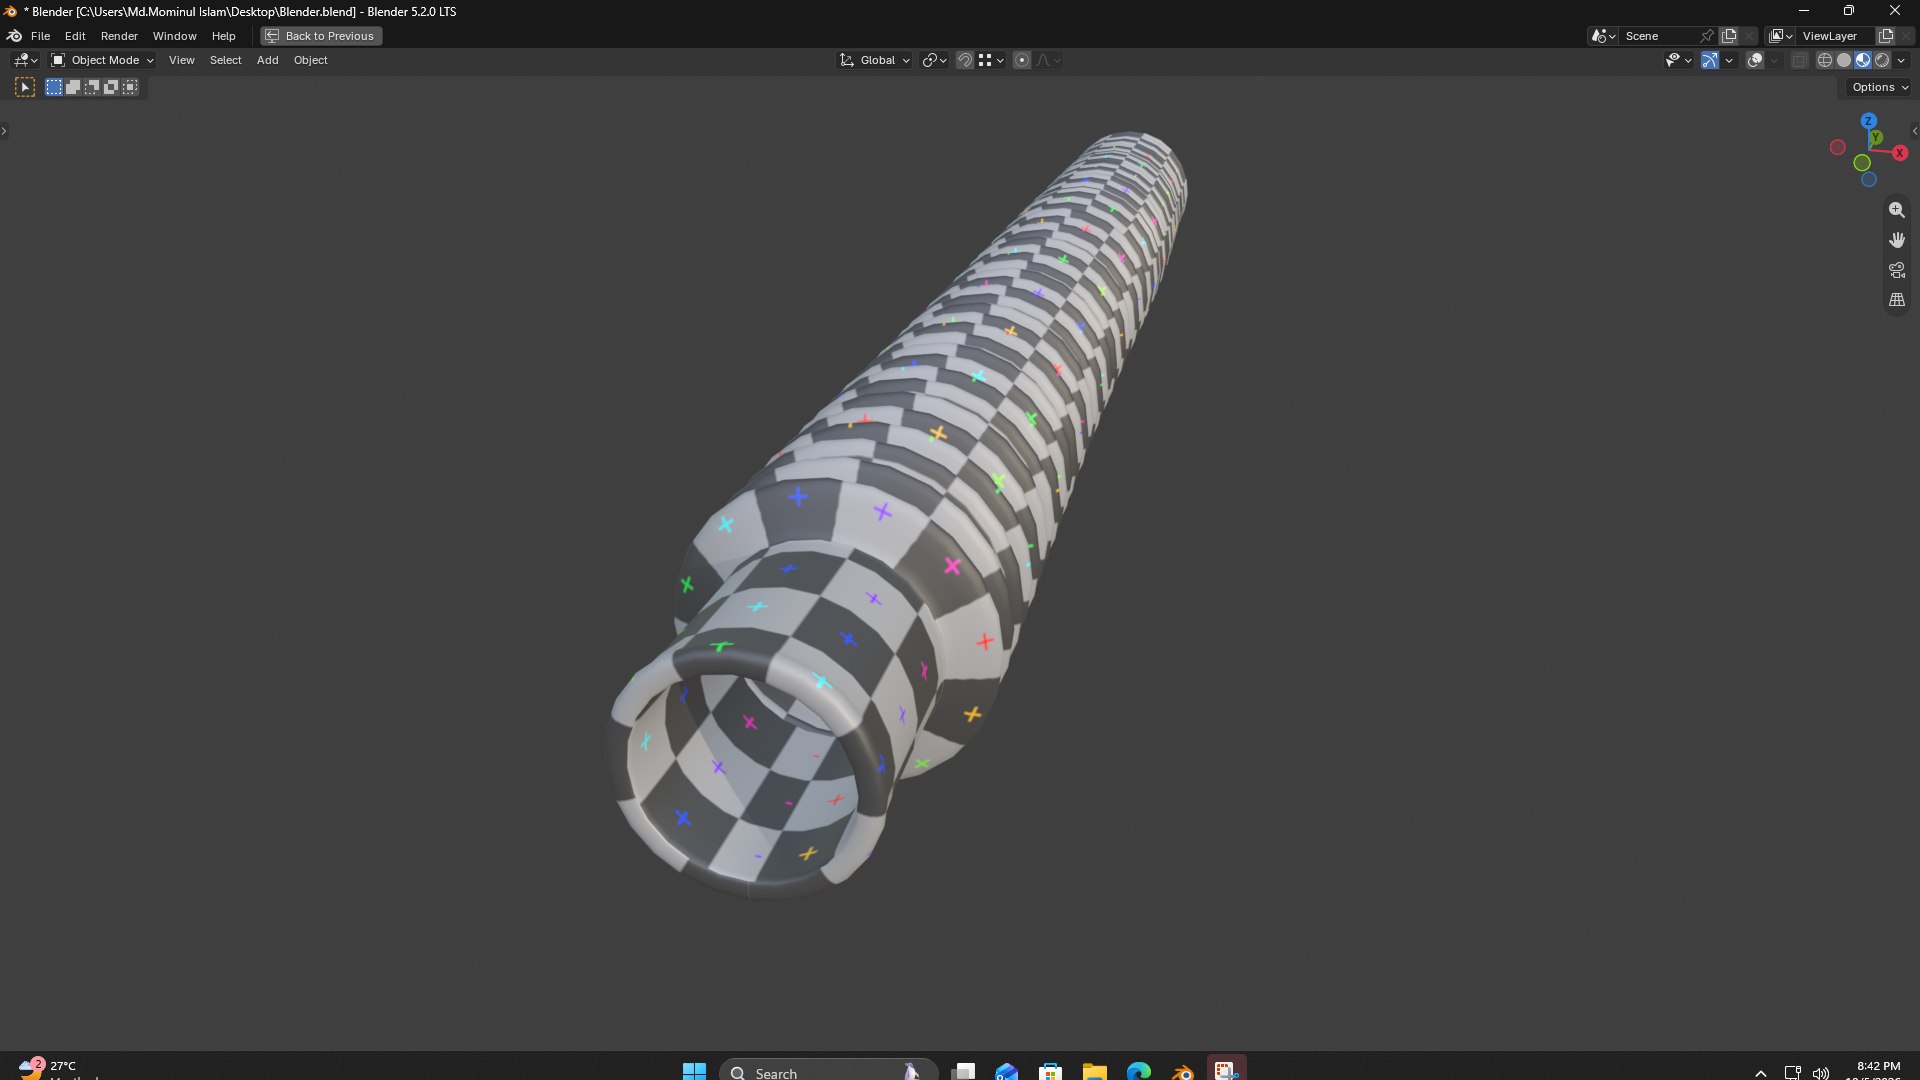
Task: Open the Window menu
Action: pyautogui.click(x=174, y=36)
